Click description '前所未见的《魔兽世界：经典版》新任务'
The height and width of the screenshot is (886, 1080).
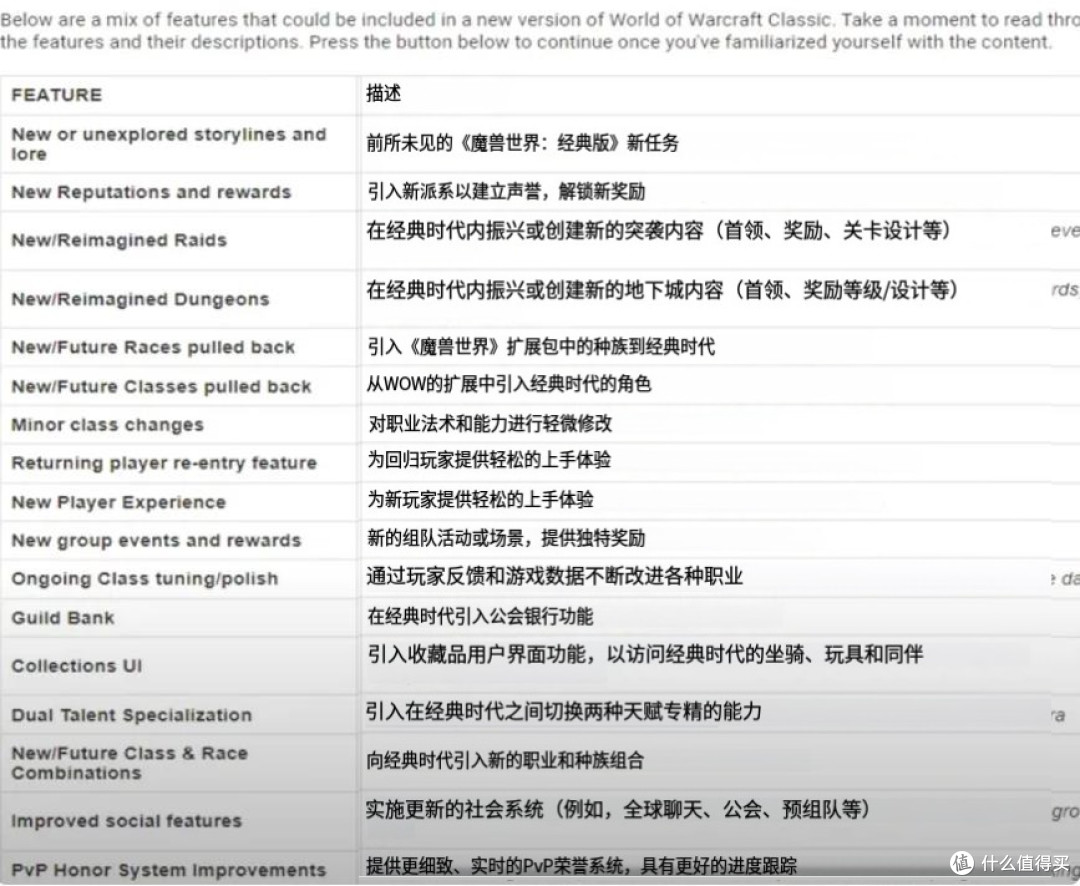(x=523, y=143)
